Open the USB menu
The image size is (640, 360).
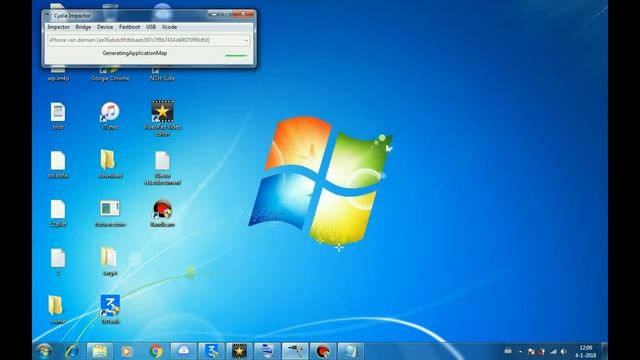pyautogui.click(x=151, y=27)
